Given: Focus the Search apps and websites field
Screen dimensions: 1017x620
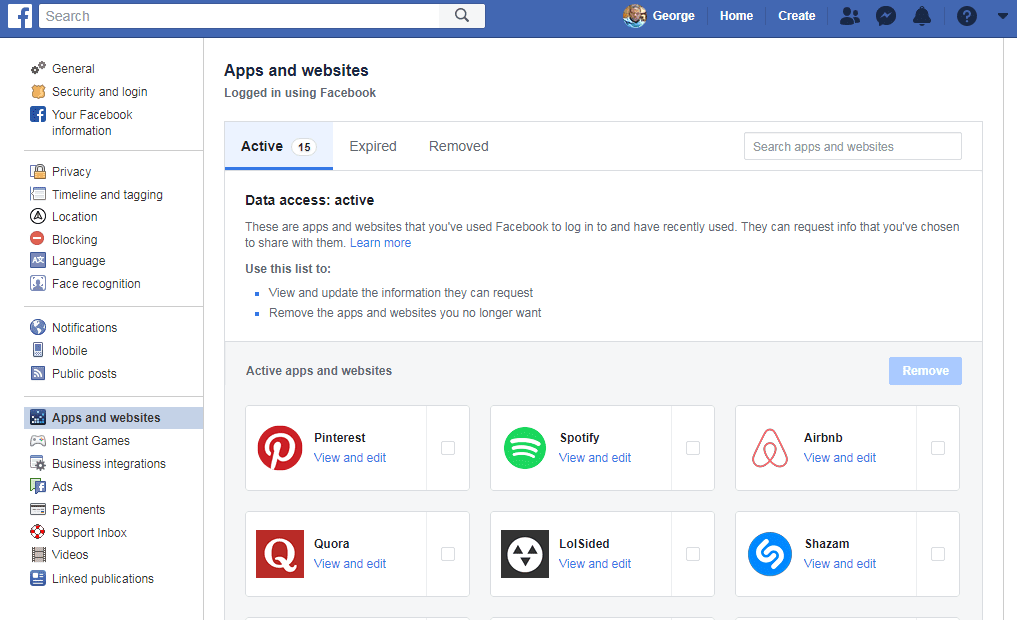Looking at the screenshot, I should pyautogui.click(x=852, y=147).
